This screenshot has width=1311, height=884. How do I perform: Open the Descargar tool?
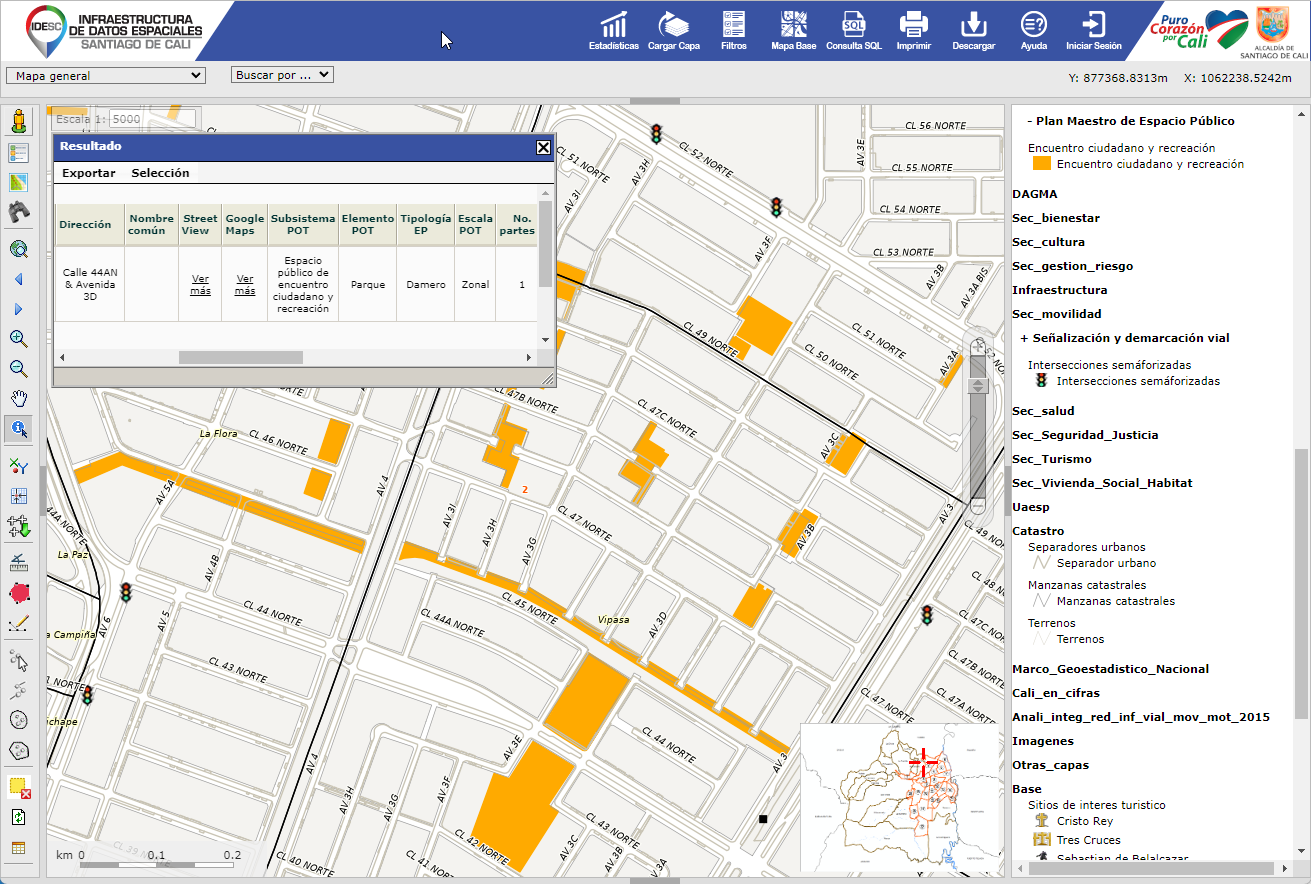pos(973,30)
